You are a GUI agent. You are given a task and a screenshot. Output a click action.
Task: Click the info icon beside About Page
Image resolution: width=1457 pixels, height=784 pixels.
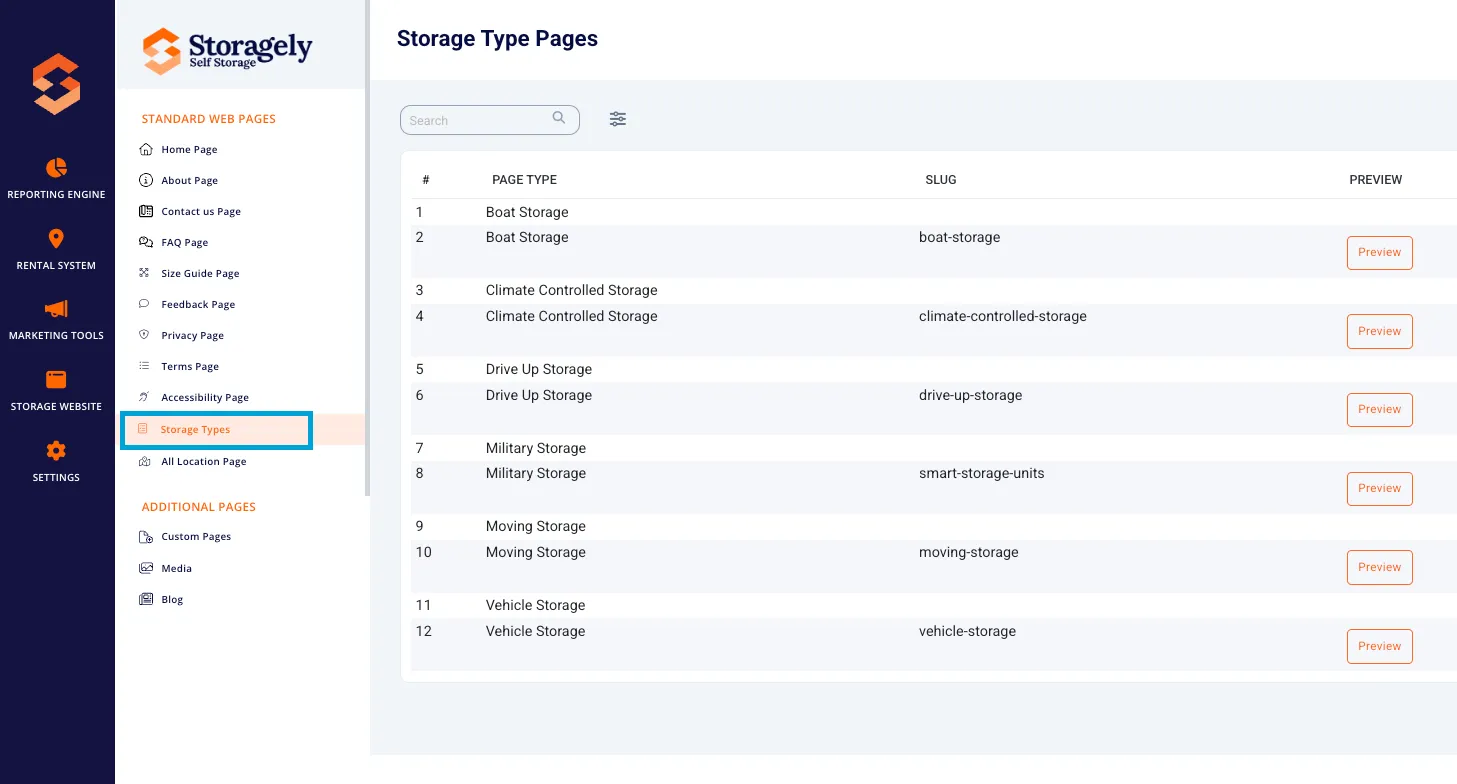tap(146, 180)
